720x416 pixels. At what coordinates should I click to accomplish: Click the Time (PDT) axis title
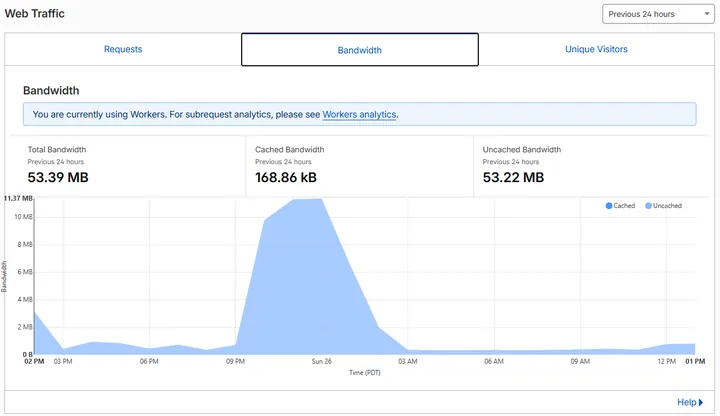[365, 372]
